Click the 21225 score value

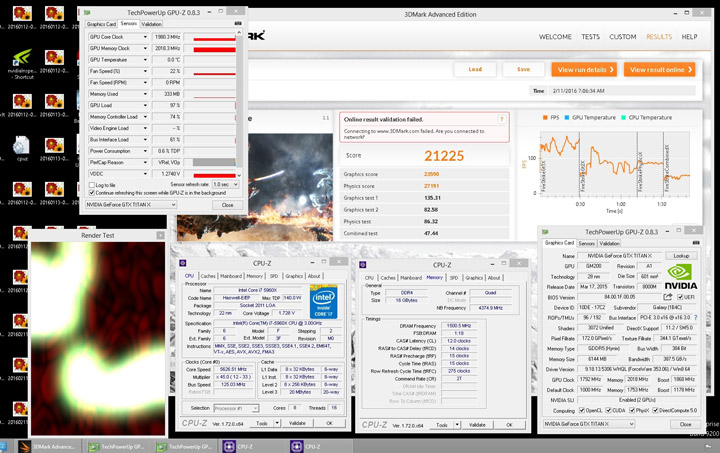[444, 156]
